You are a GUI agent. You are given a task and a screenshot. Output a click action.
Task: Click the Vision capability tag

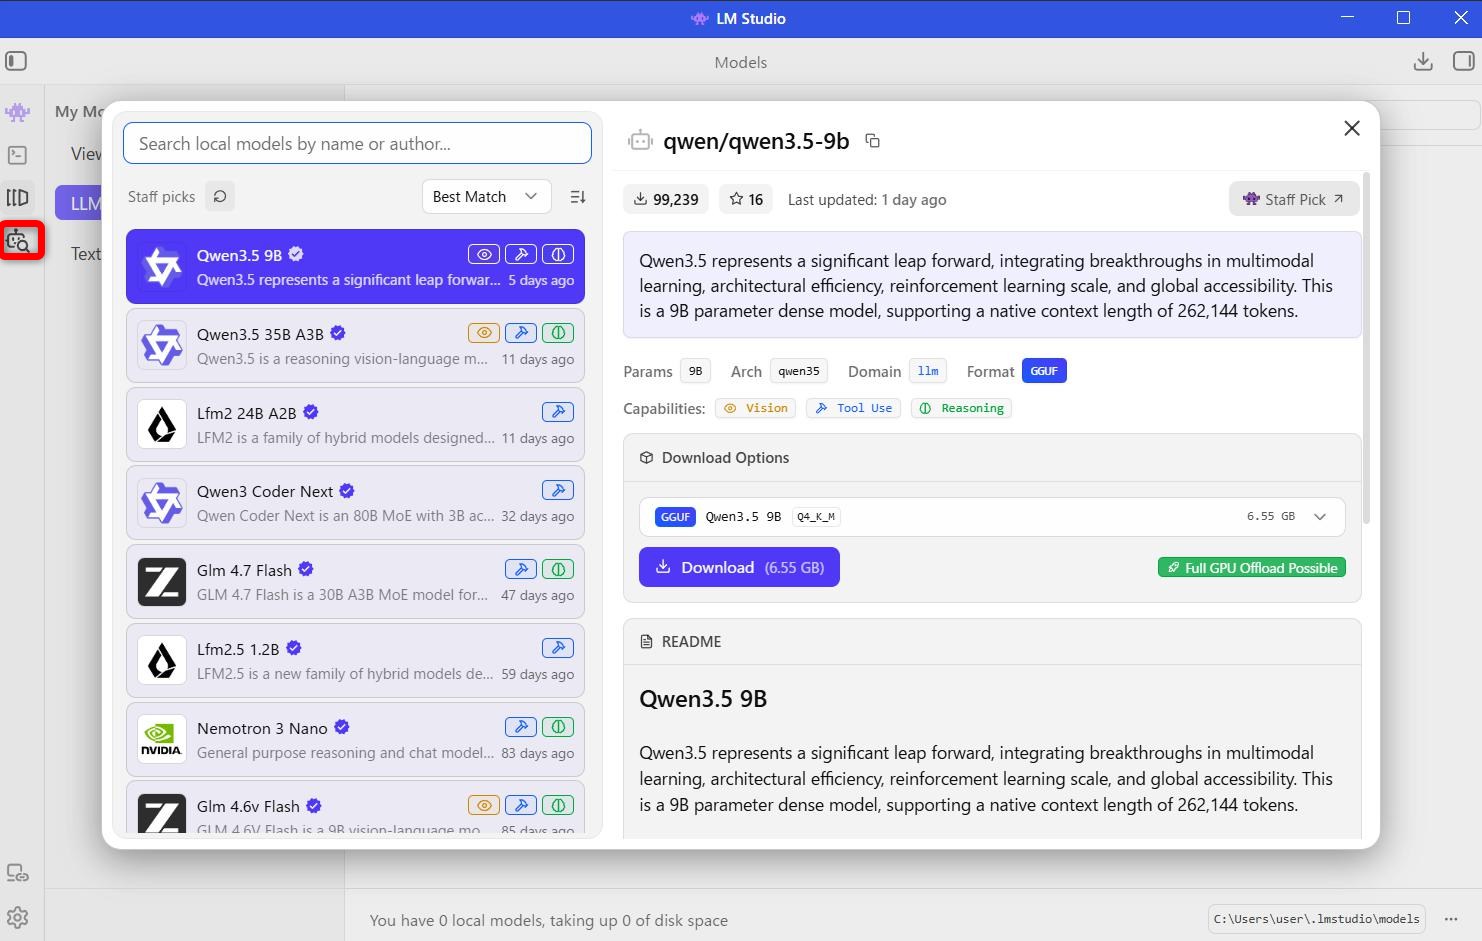[x=756, y=408]
